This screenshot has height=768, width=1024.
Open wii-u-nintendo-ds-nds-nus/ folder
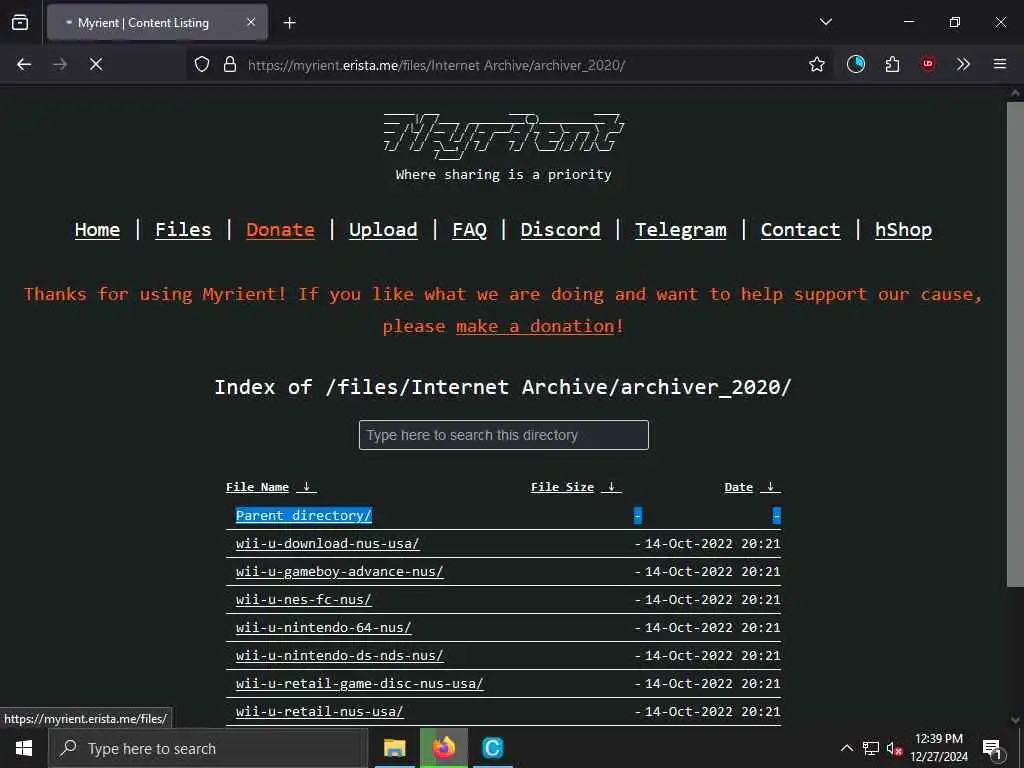[x=340, y=656]
